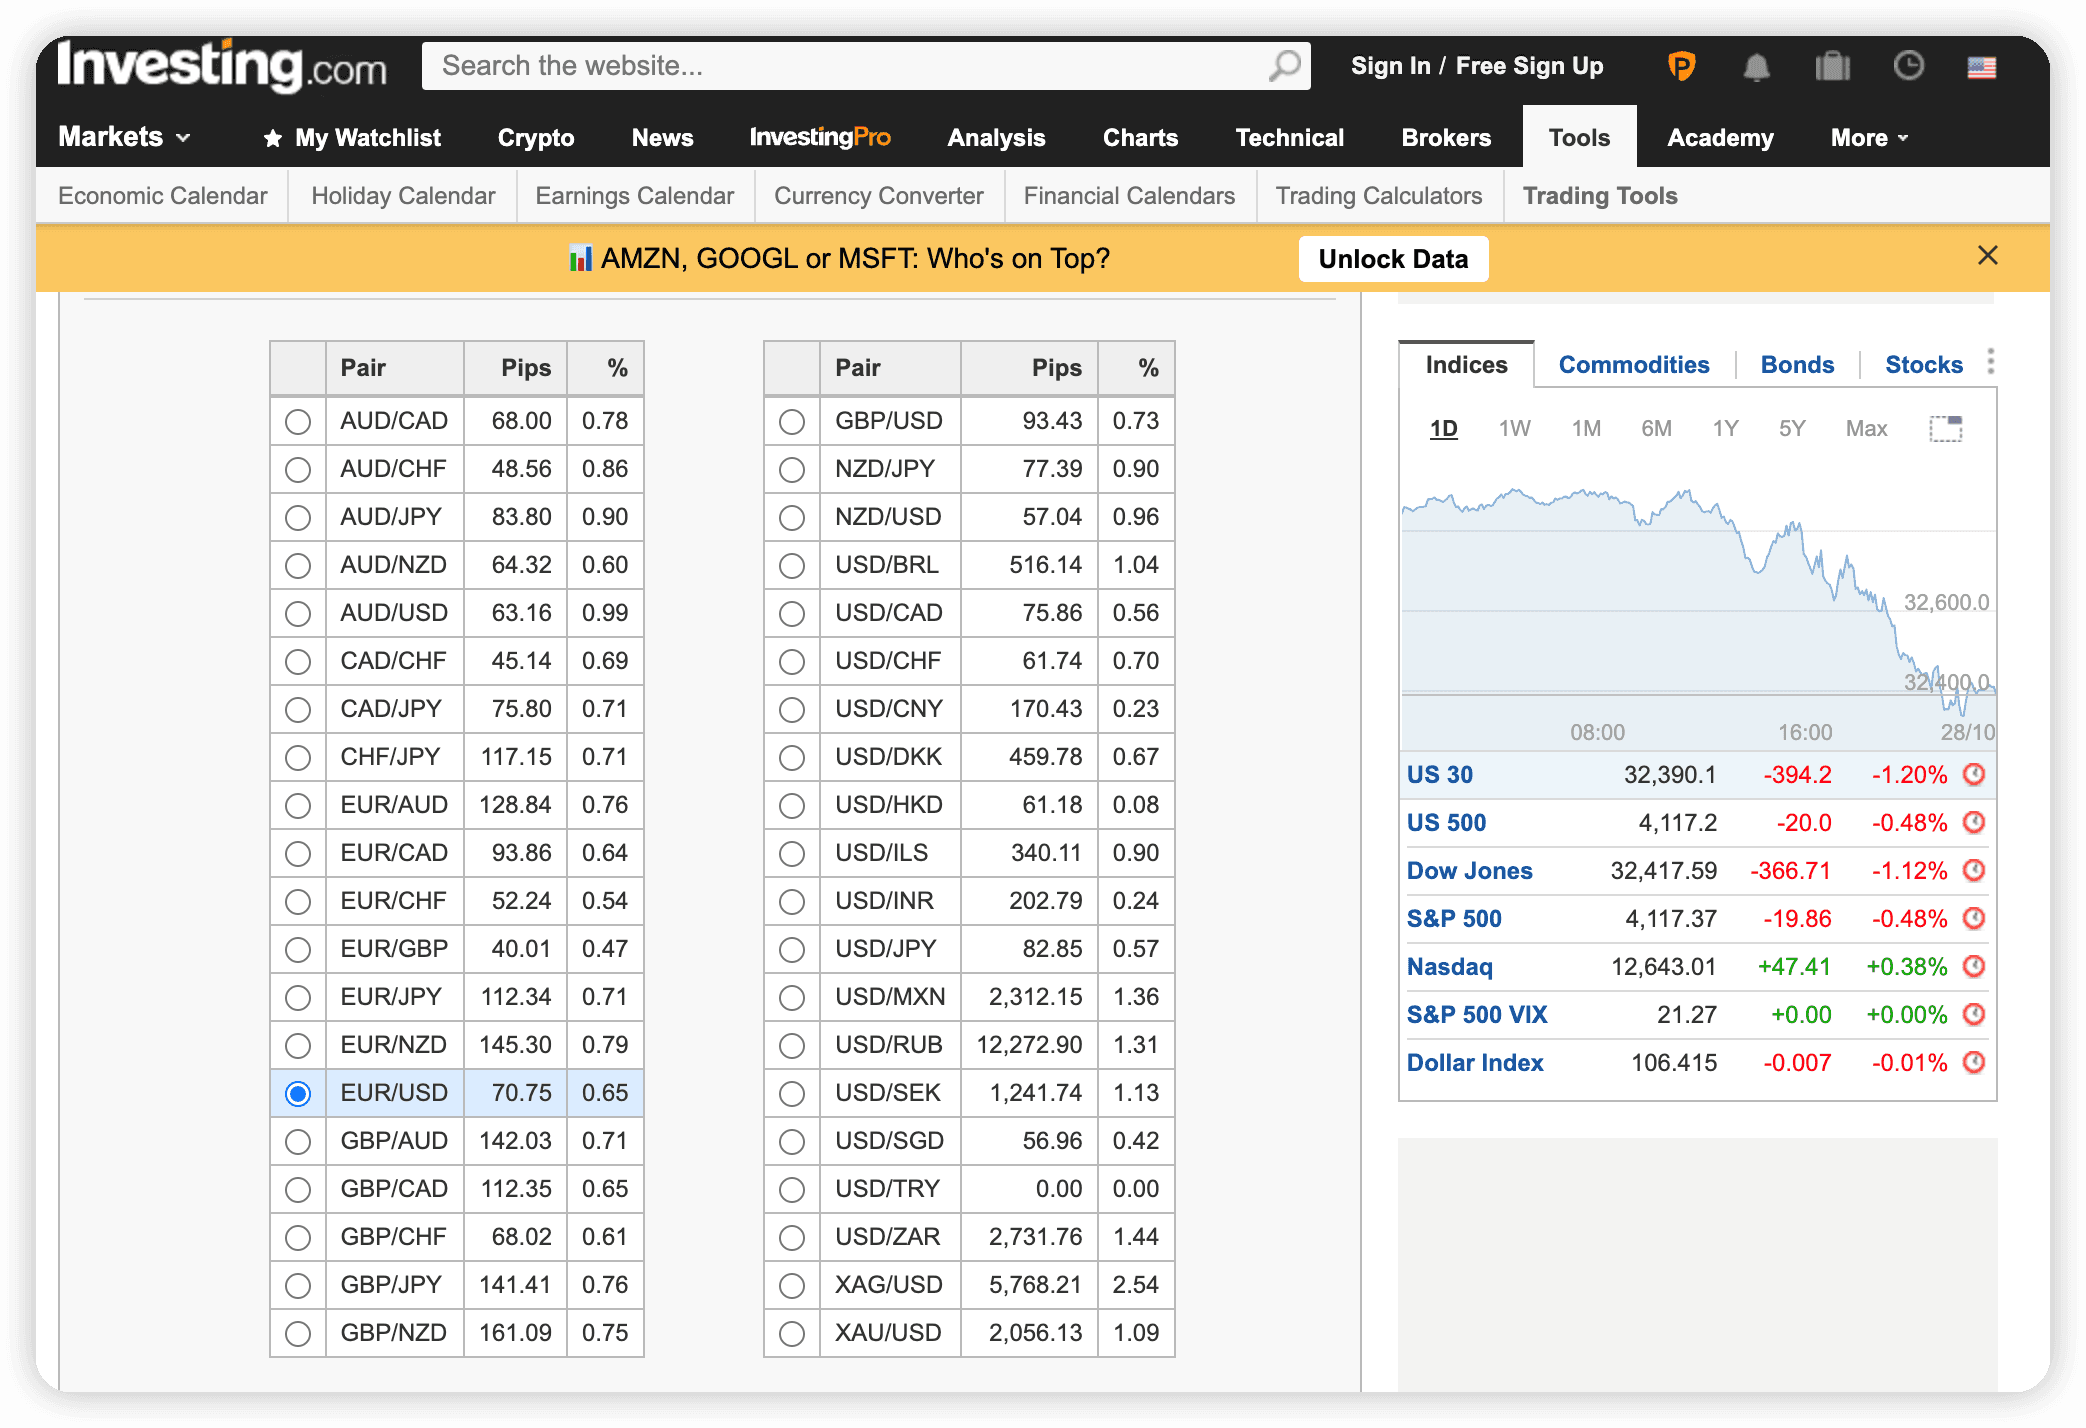The height and width of the screenshot is (1428, 2086).
Task: Open the InvestingPro shield icon
Action: pos(1682,66)
